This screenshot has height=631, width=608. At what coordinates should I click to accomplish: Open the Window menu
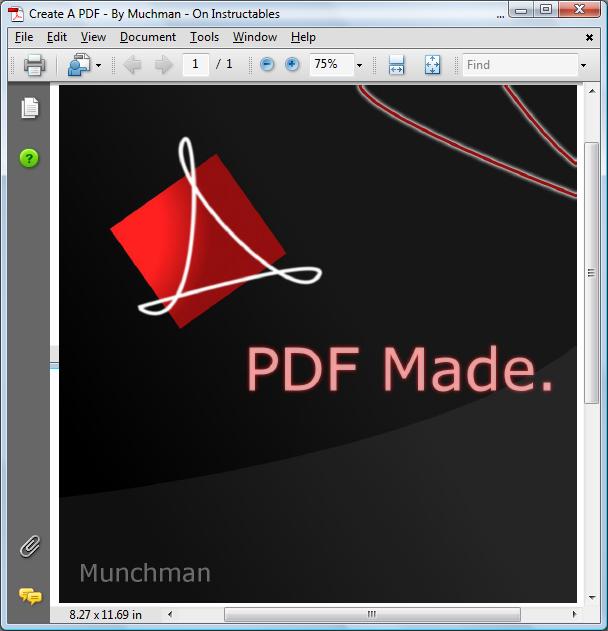coord(255,37)
